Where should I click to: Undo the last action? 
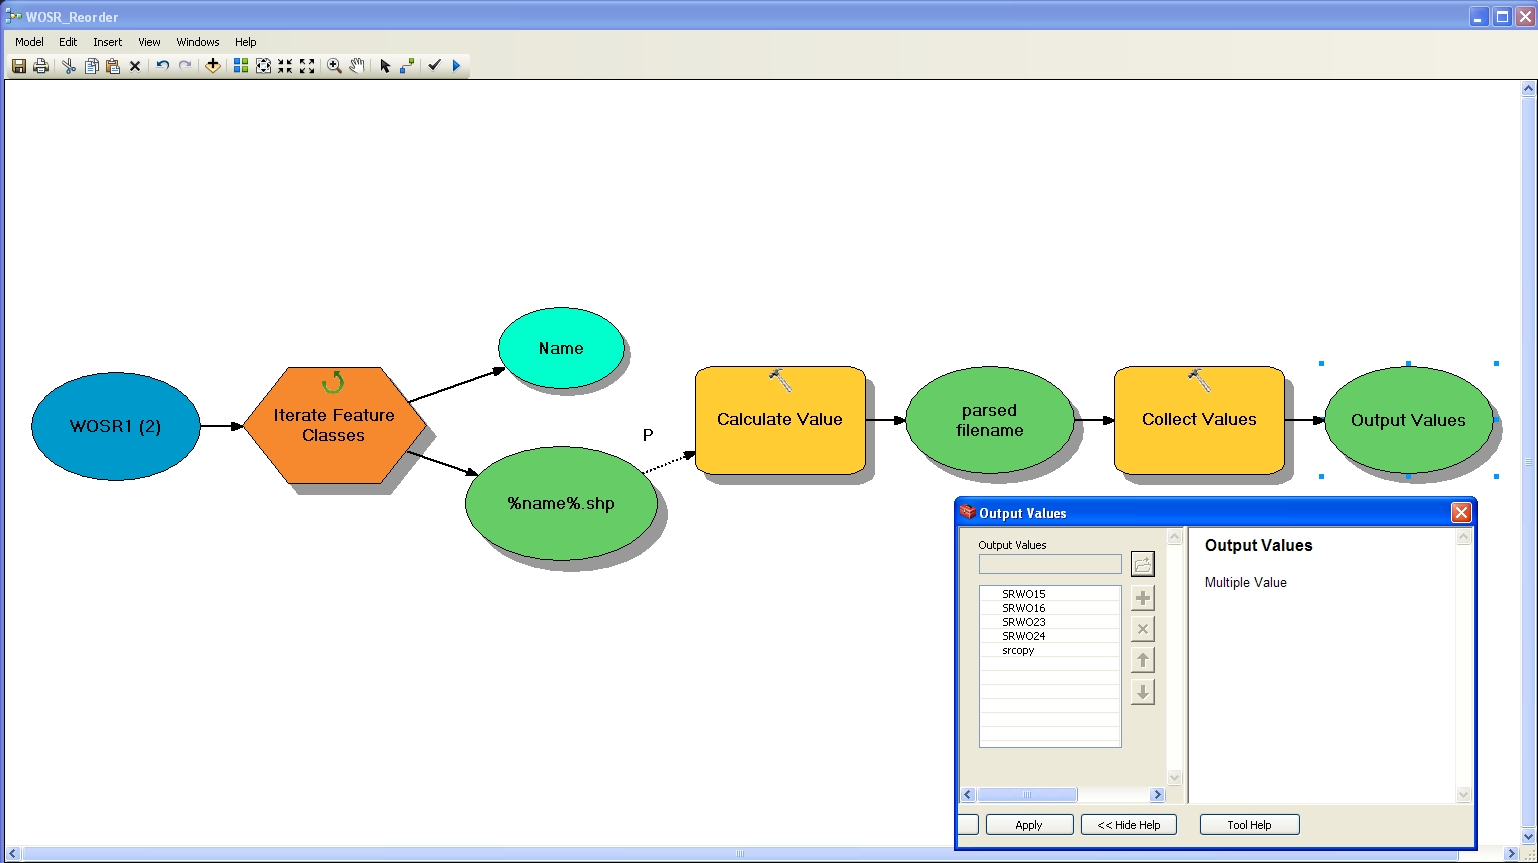[162, 66]
